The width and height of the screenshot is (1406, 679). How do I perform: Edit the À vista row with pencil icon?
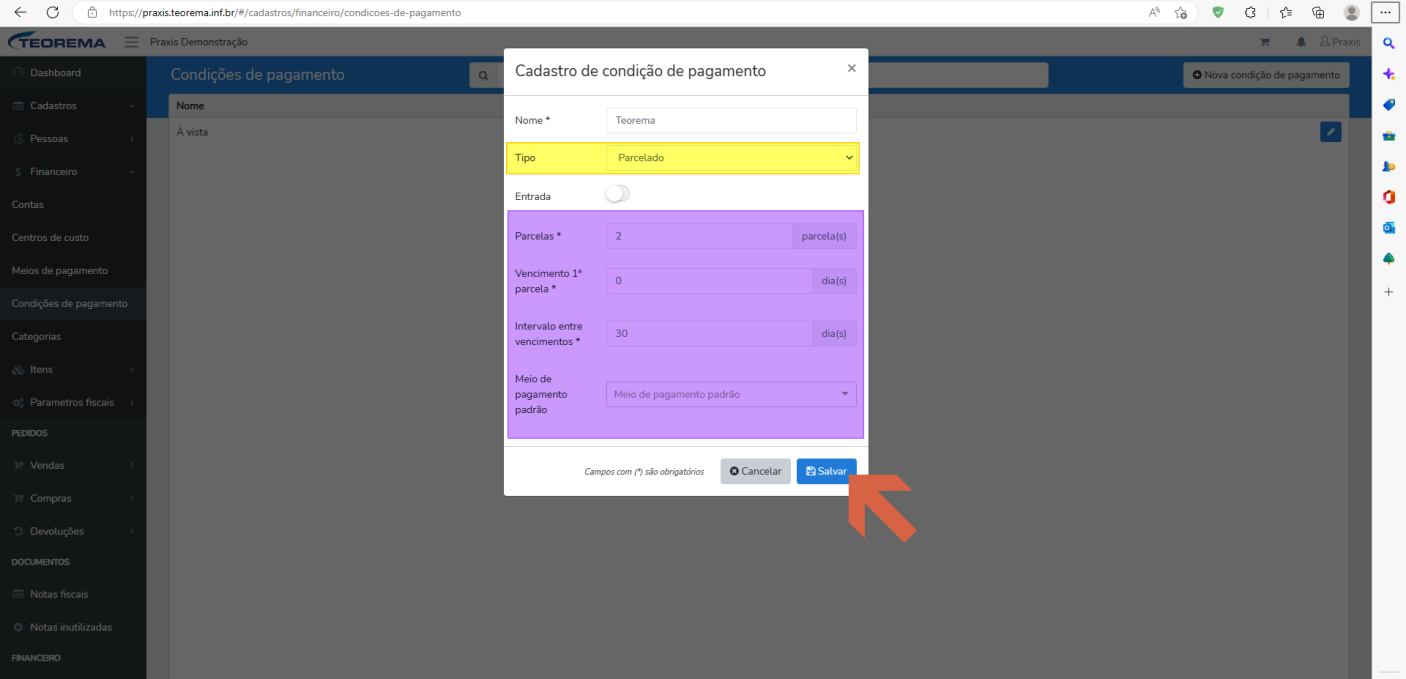(1330, 132)
